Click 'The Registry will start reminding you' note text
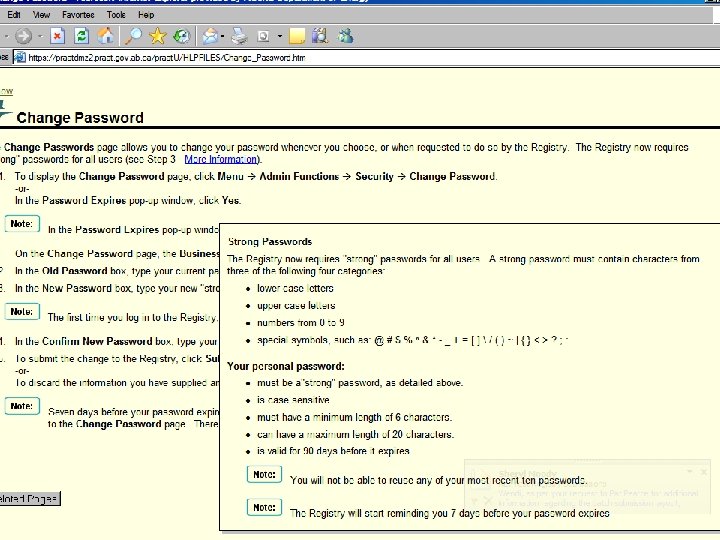The height and width of the screenshot is (540, 720). pyautogui.click(x=450, y=513)
